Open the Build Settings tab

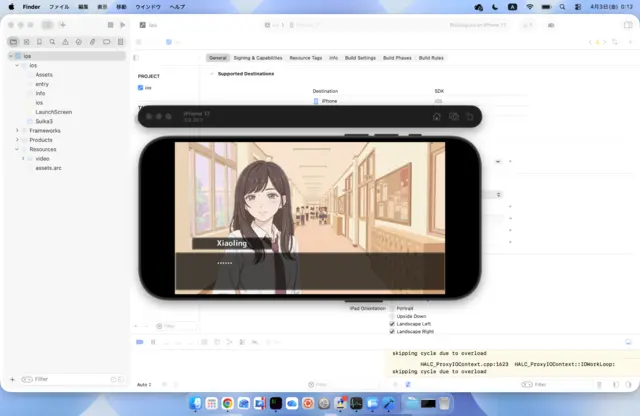point(360,58)
